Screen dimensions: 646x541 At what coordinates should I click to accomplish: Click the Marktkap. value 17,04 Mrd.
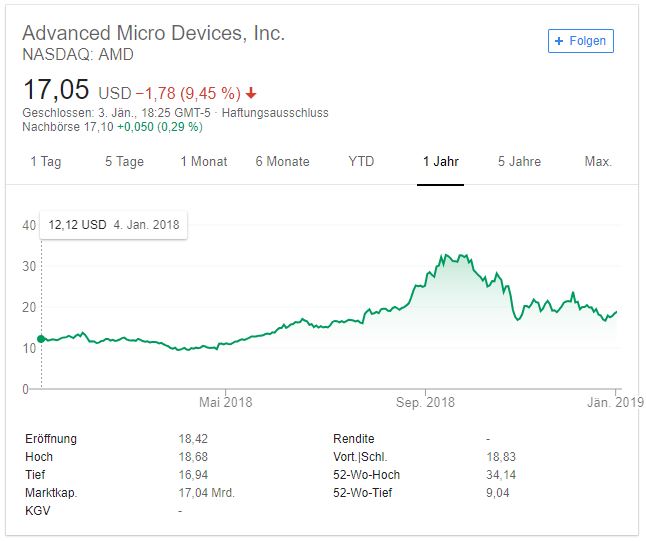[206, 492]
